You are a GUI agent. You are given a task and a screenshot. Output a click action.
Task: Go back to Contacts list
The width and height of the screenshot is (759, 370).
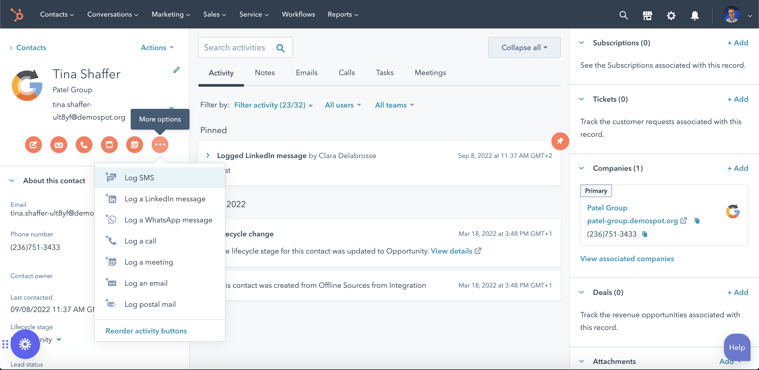pyautogui.click(x=28, y=47)
